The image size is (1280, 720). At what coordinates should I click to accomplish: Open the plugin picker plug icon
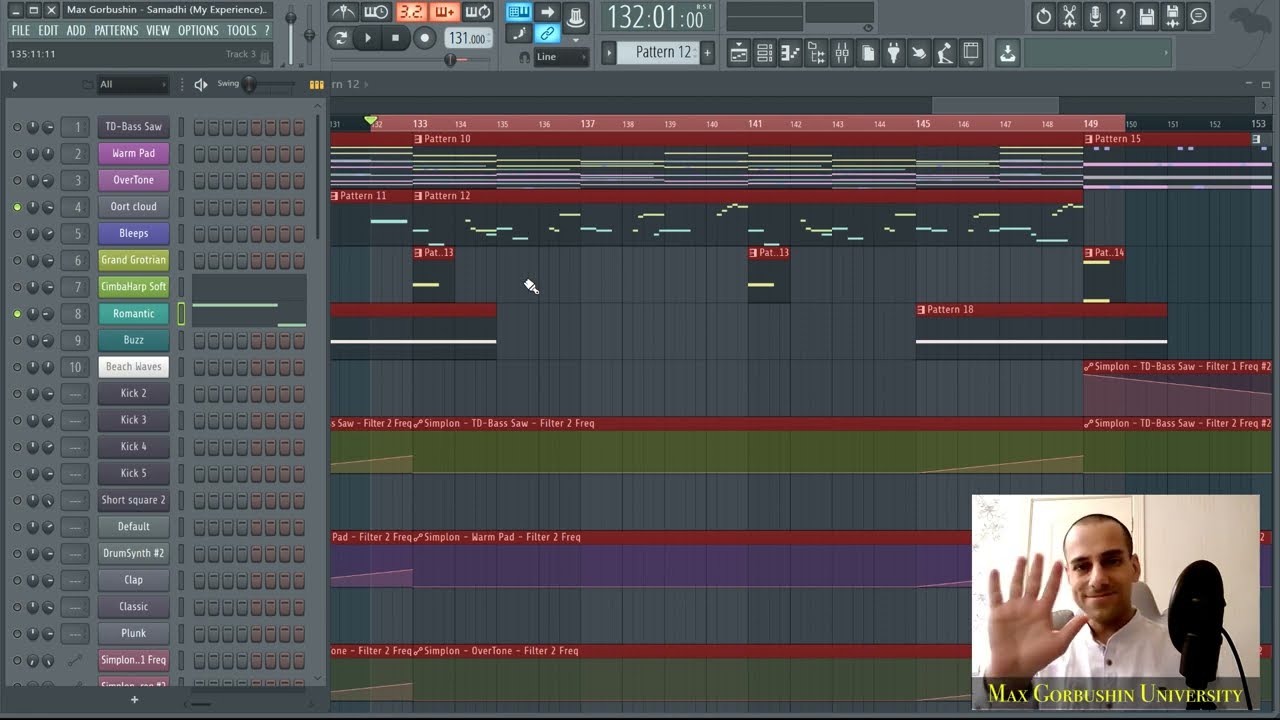point(894,54)
